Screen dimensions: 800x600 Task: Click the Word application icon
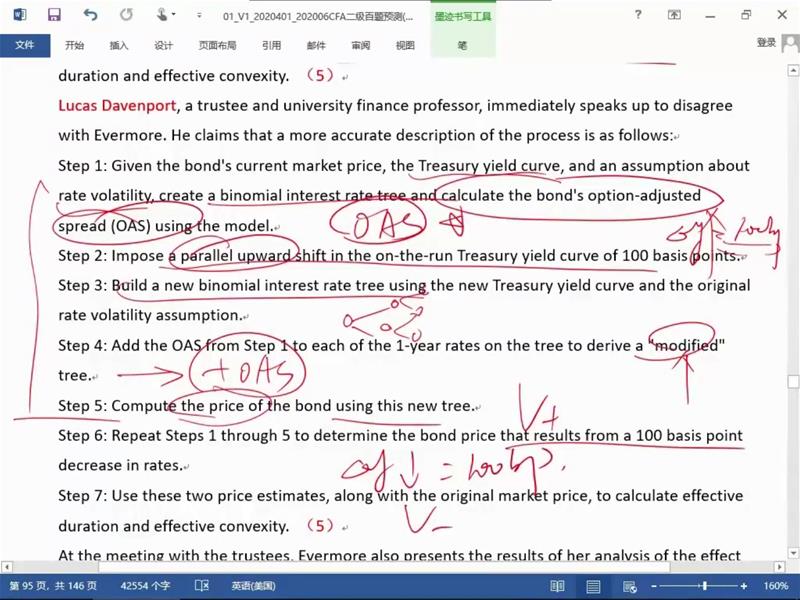coord(19,14)
